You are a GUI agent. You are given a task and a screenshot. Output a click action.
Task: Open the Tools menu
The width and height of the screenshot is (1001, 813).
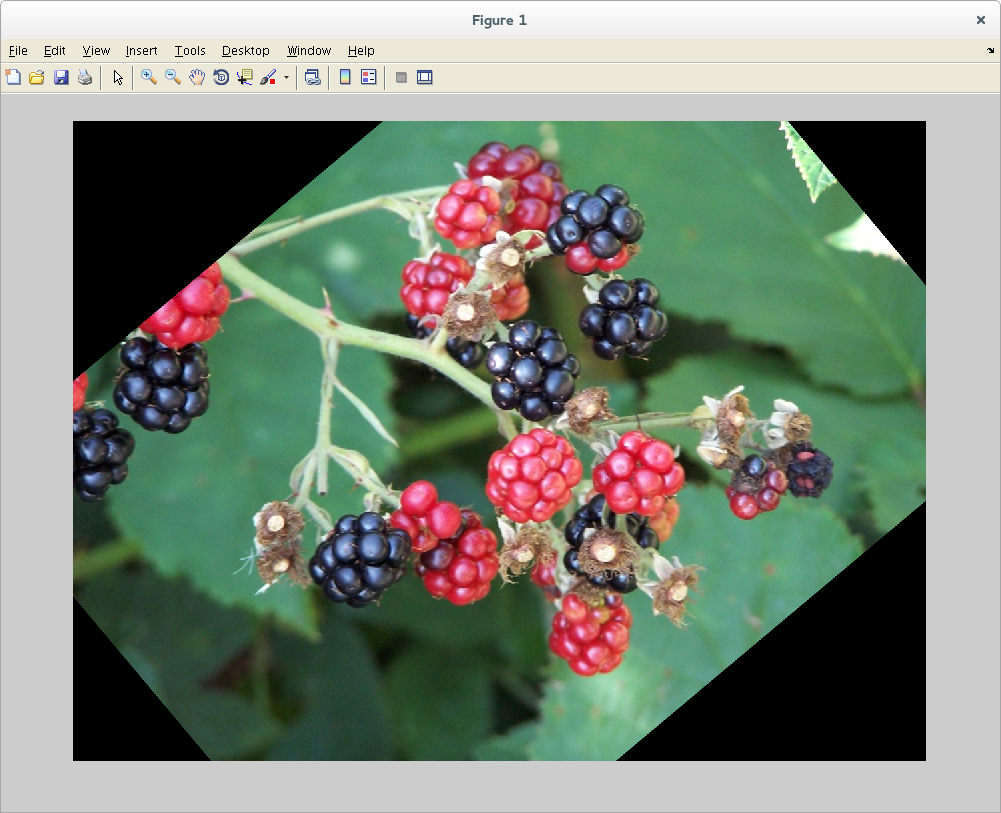[190, 51]
